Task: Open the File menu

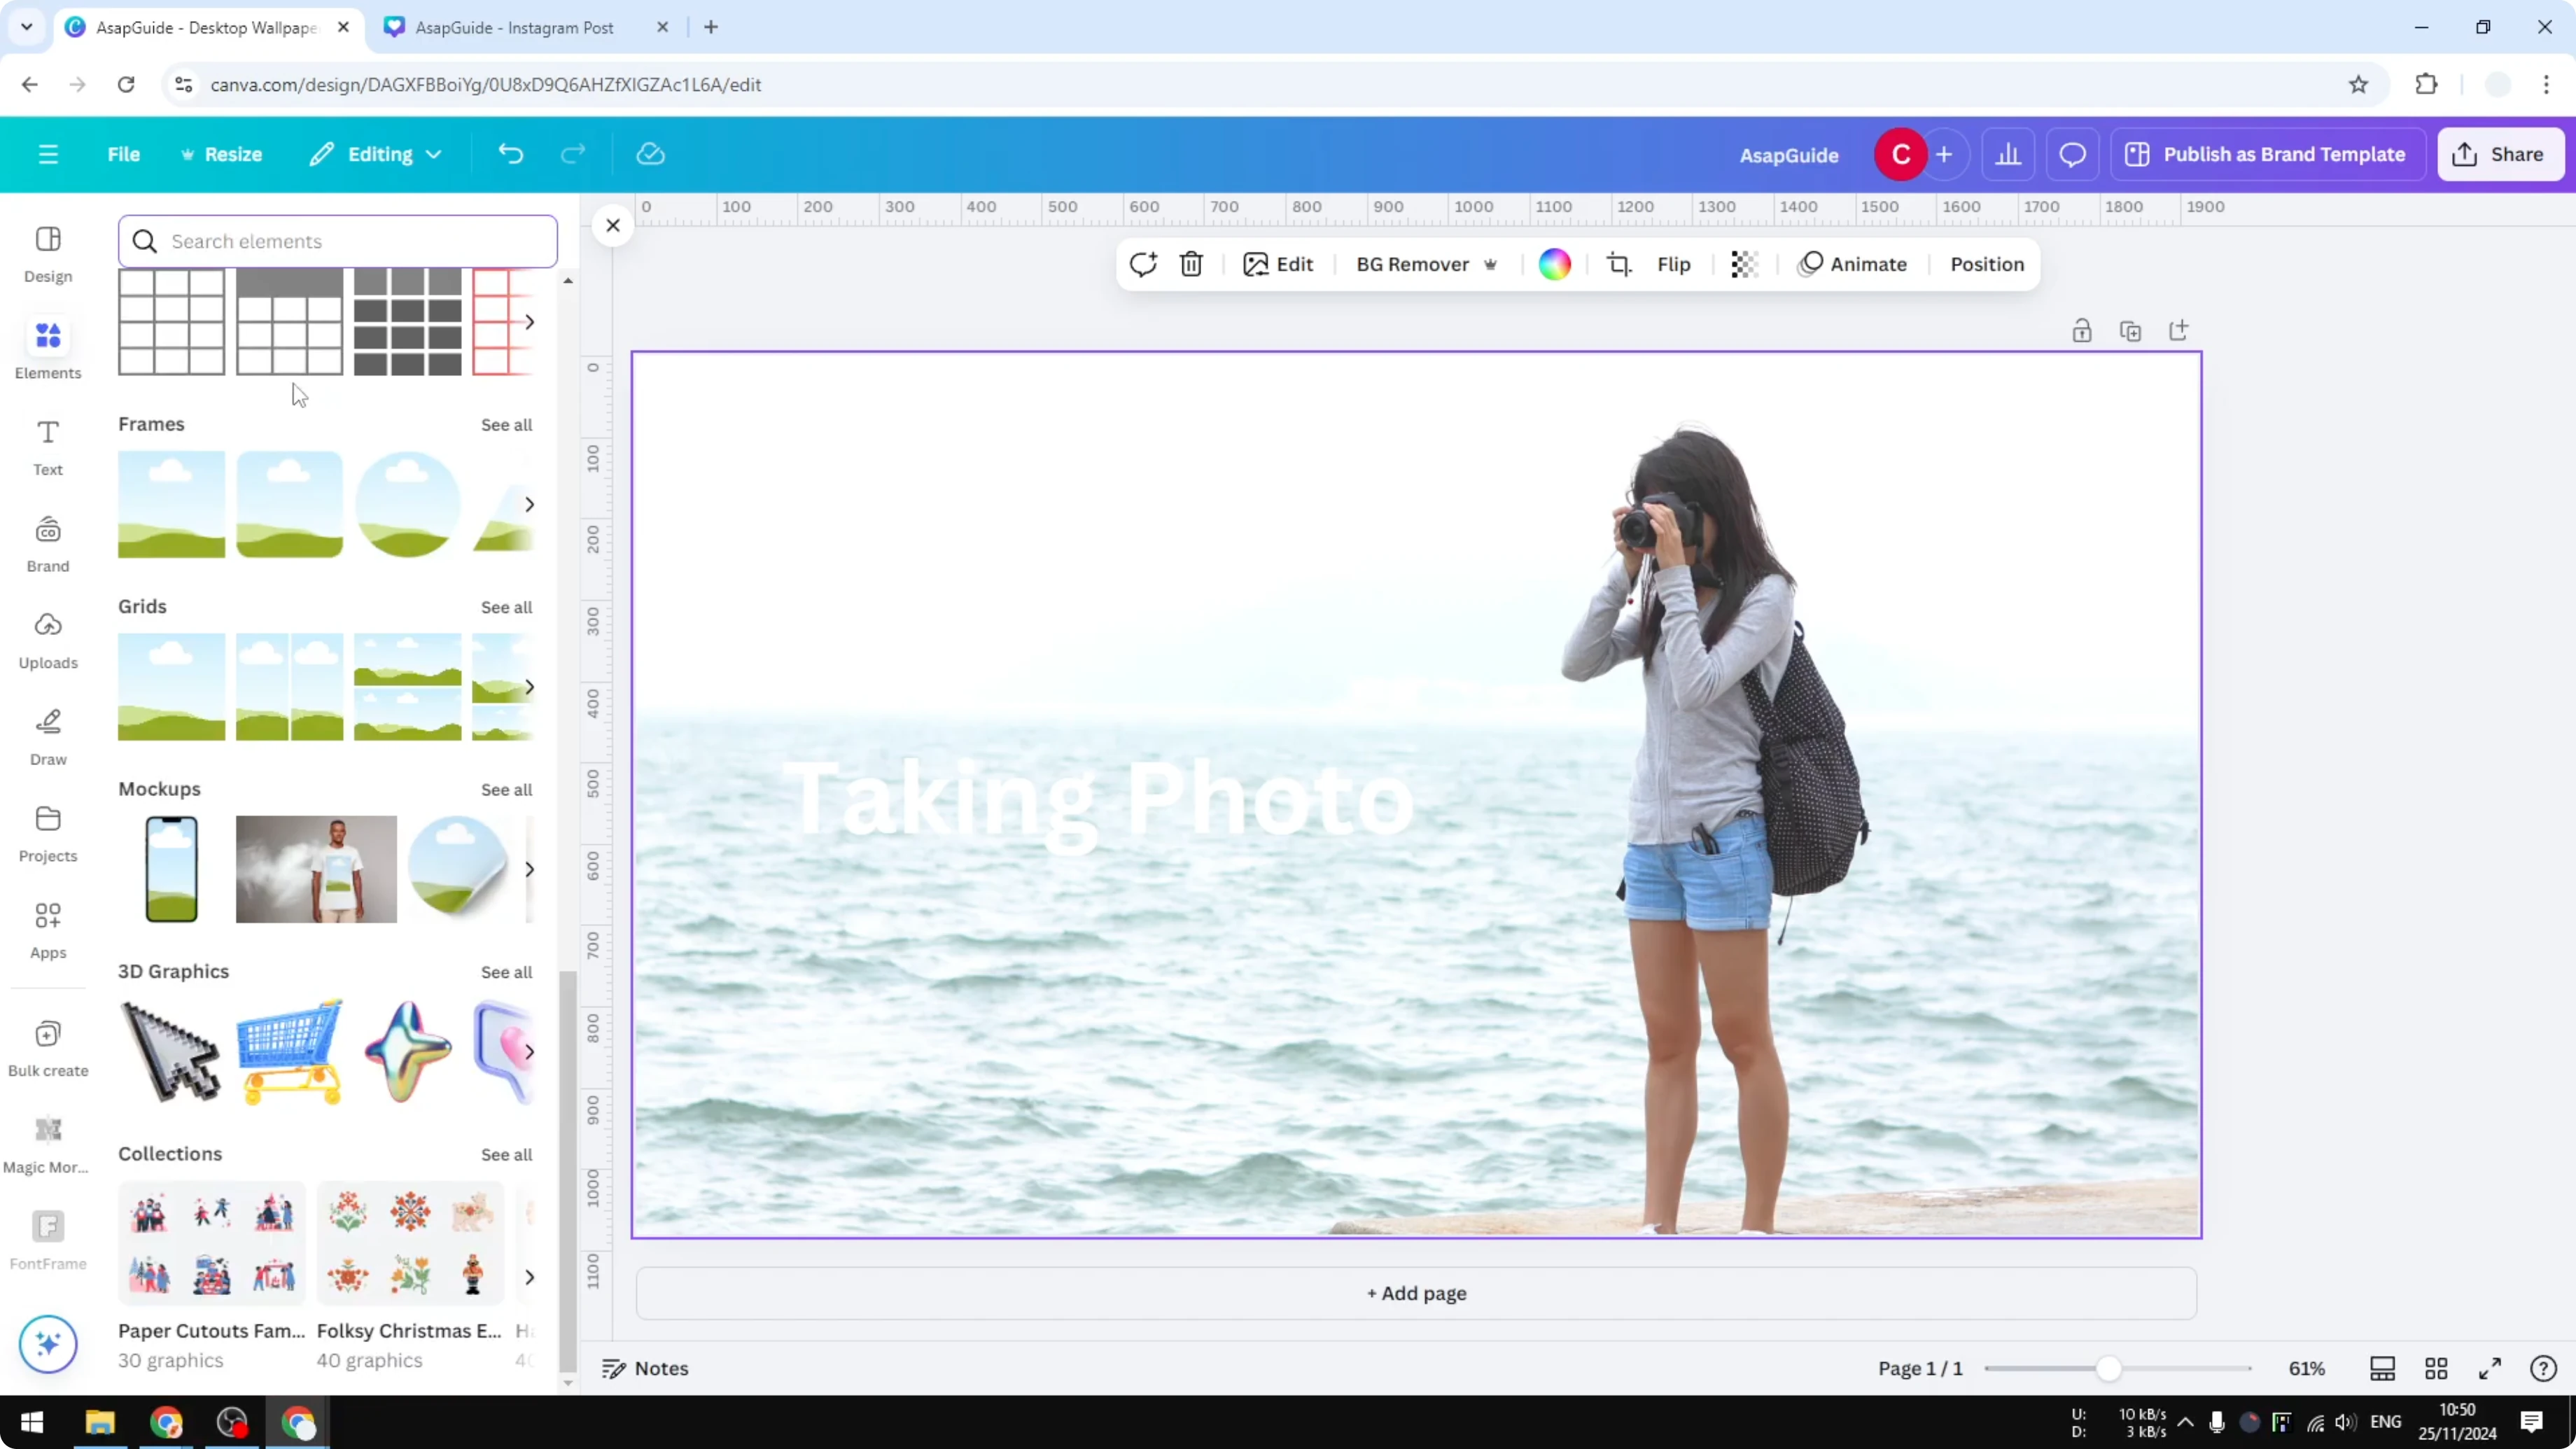Action: pos(124,153)
